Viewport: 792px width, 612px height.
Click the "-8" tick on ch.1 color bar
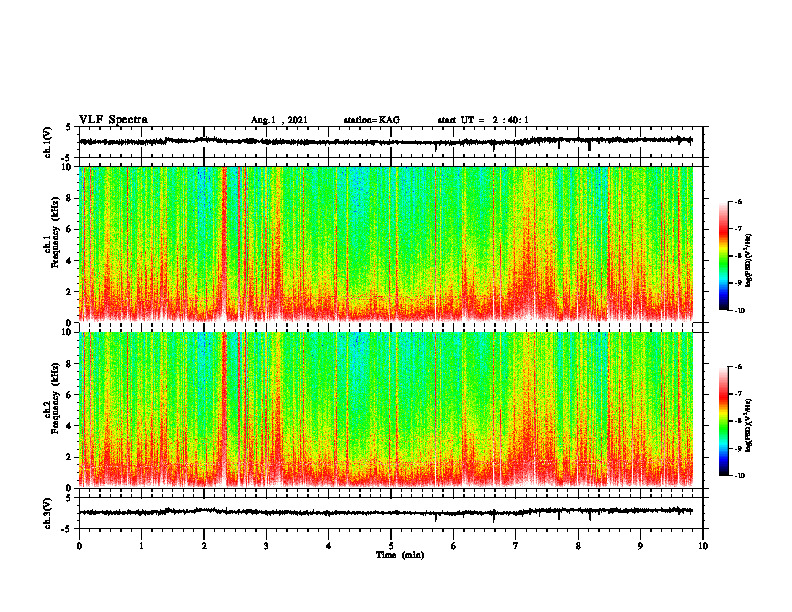[739, 256]
